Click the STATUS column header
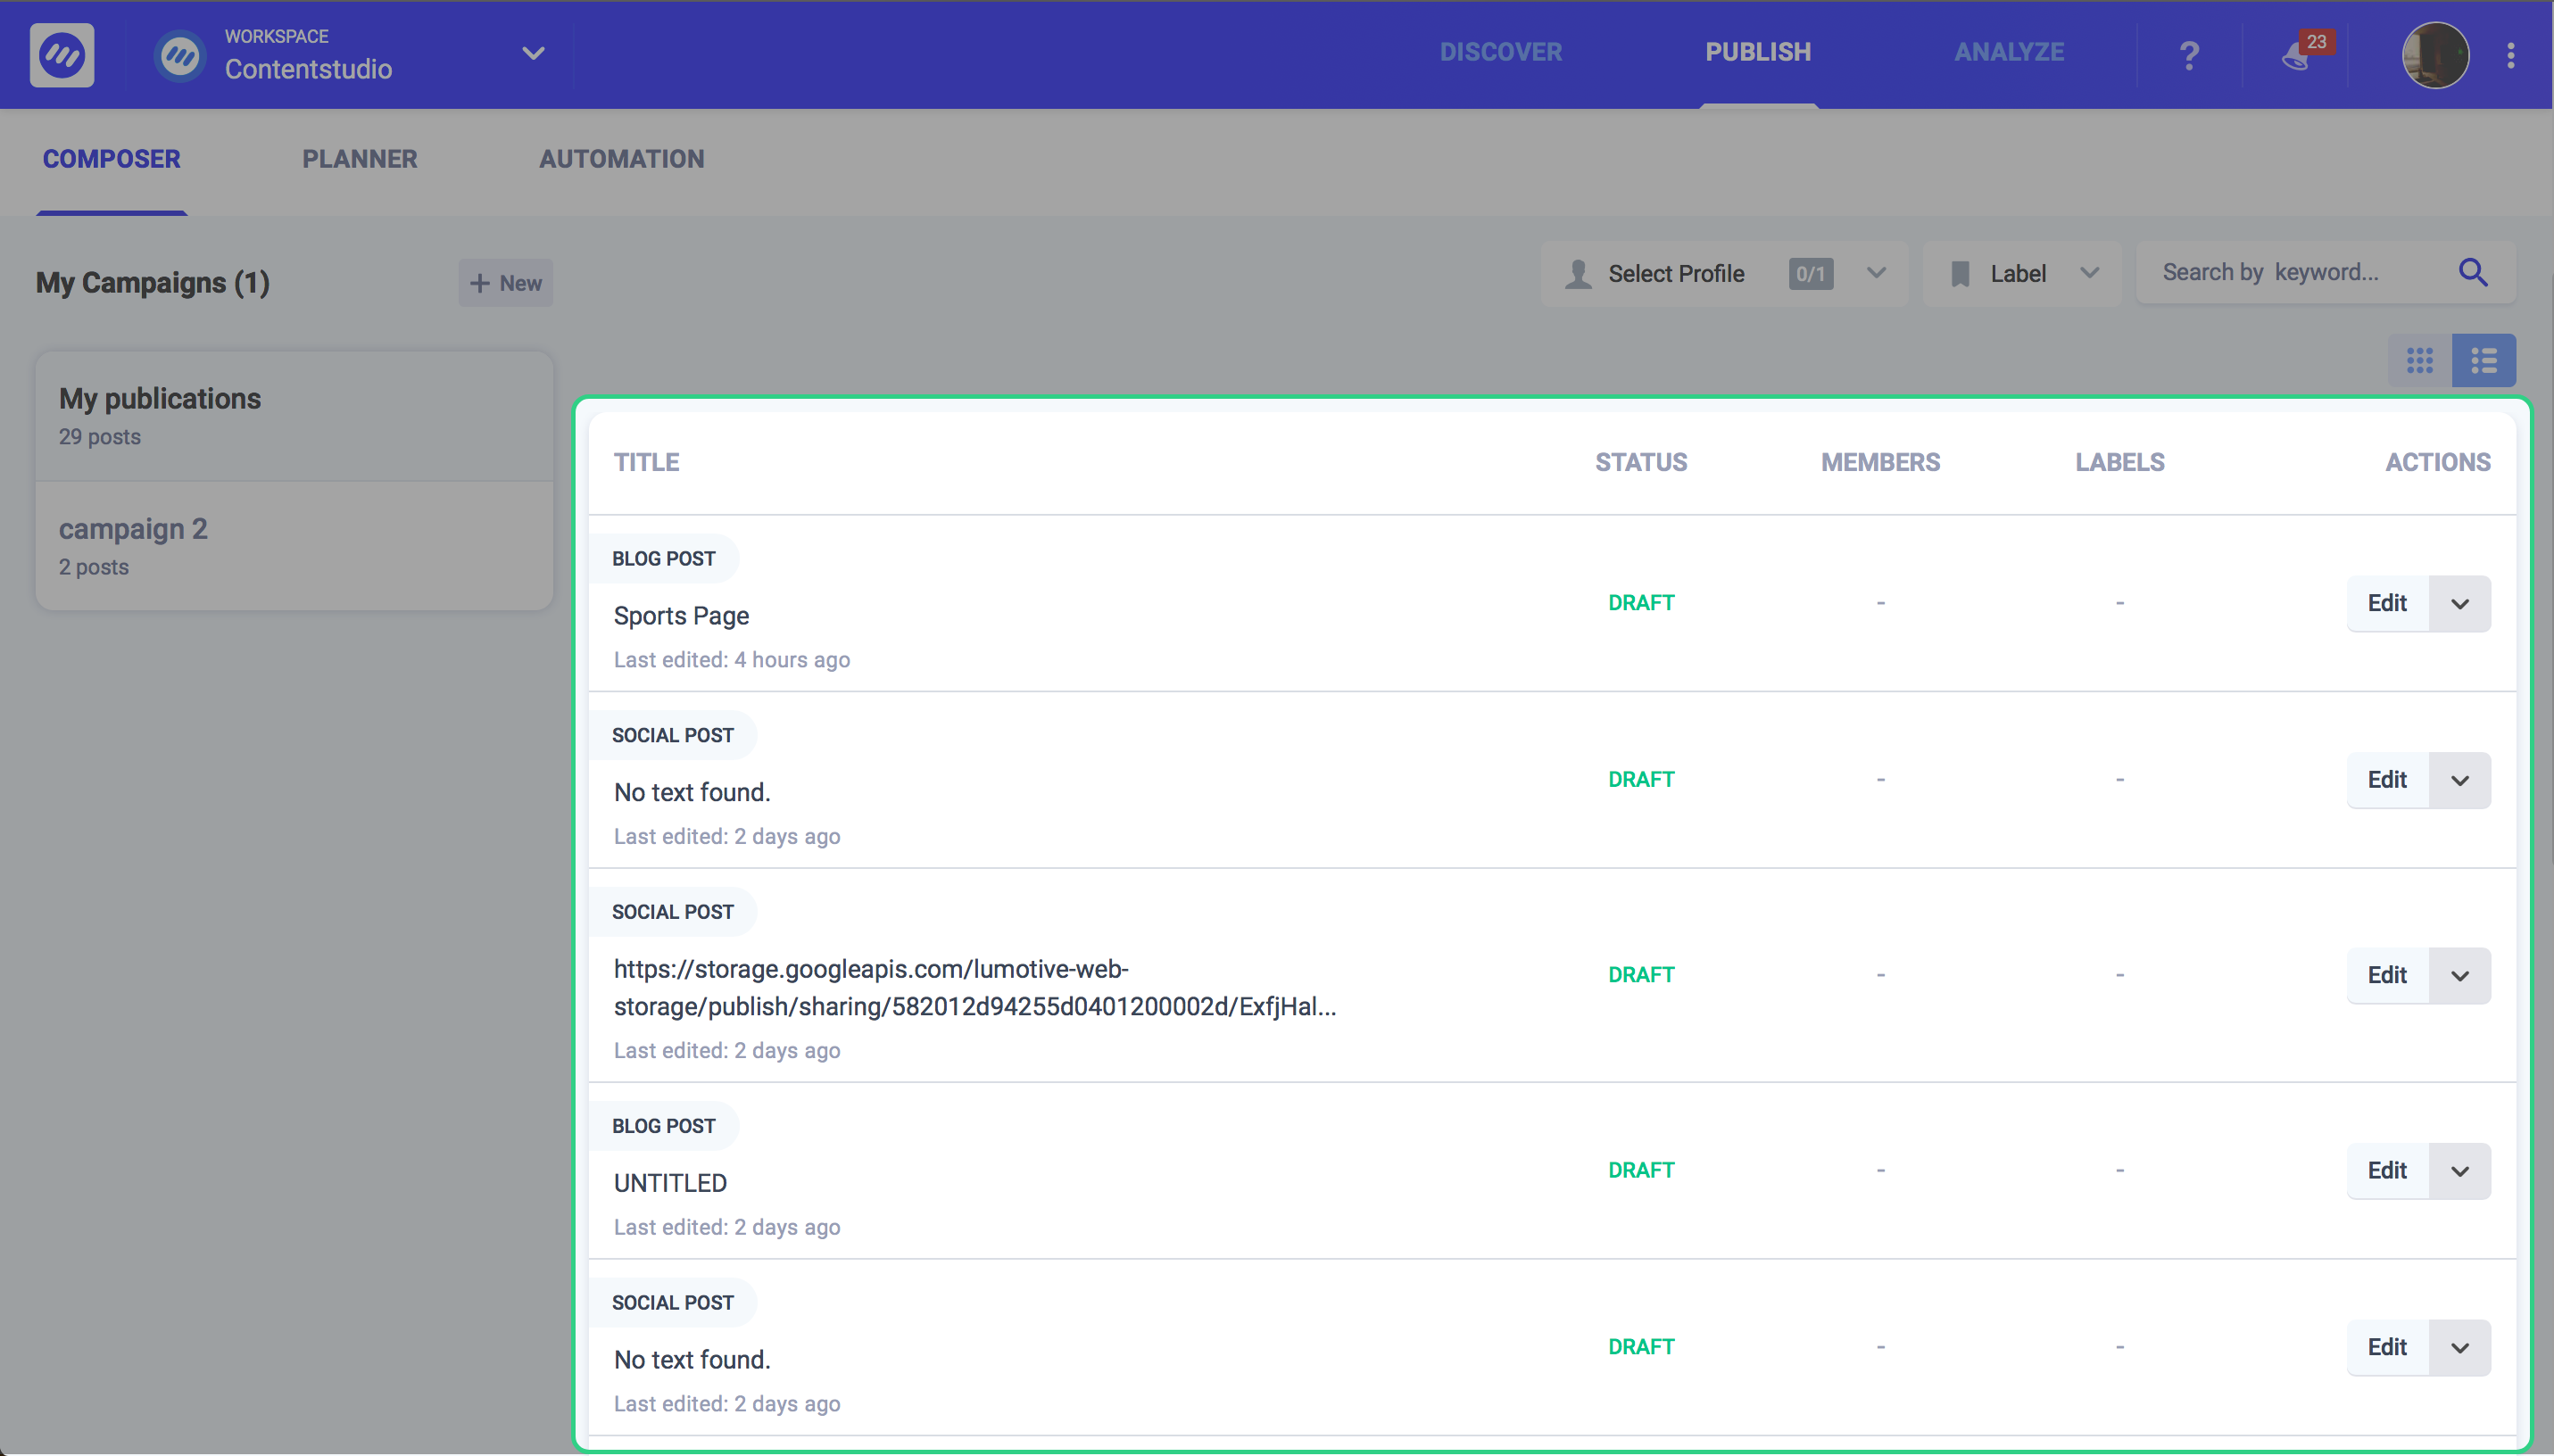 click(x=1641, y=463)
